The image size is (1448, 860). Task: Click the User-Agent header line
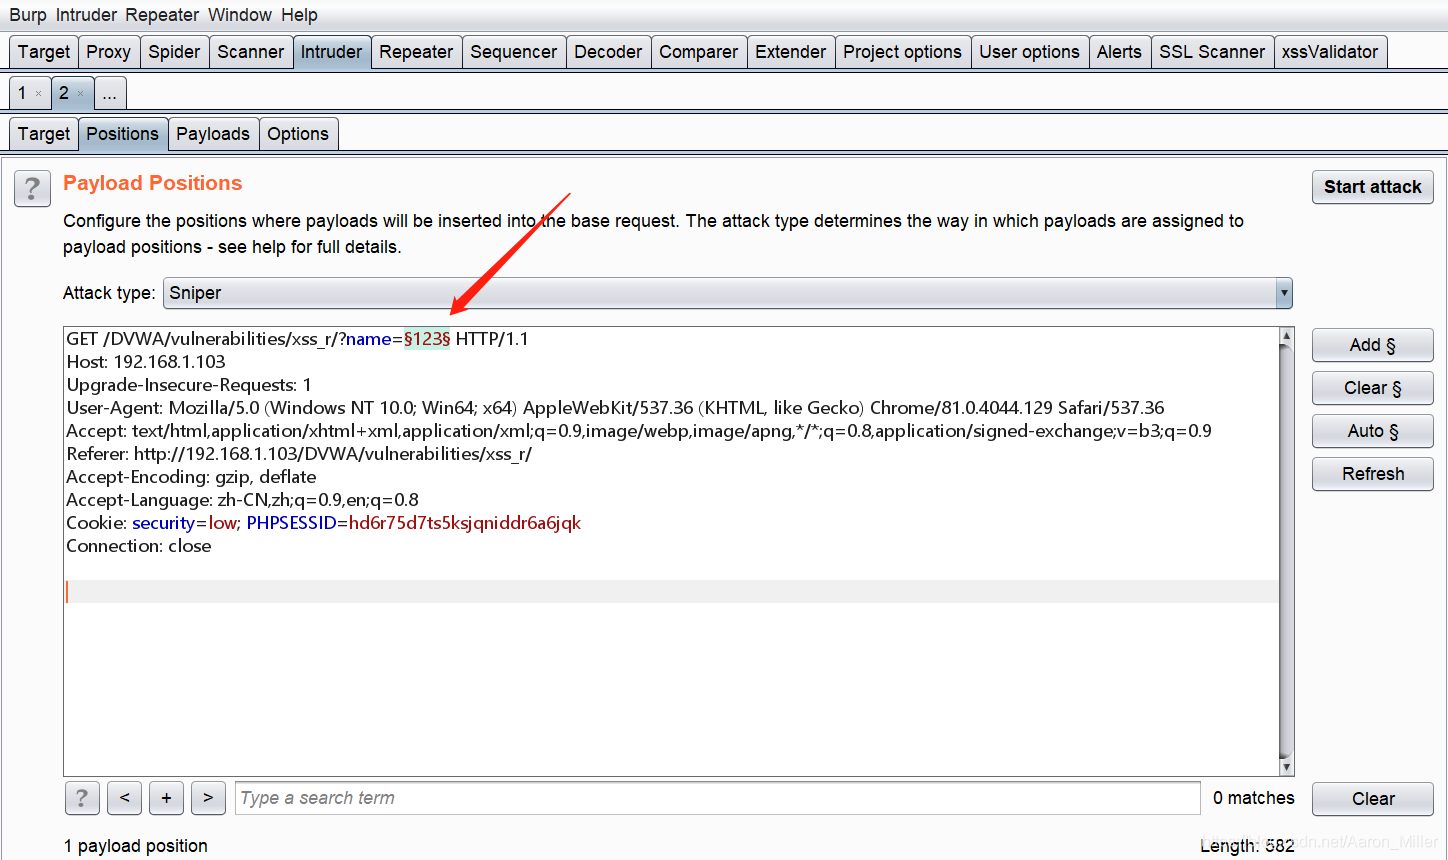pos(615,408)
